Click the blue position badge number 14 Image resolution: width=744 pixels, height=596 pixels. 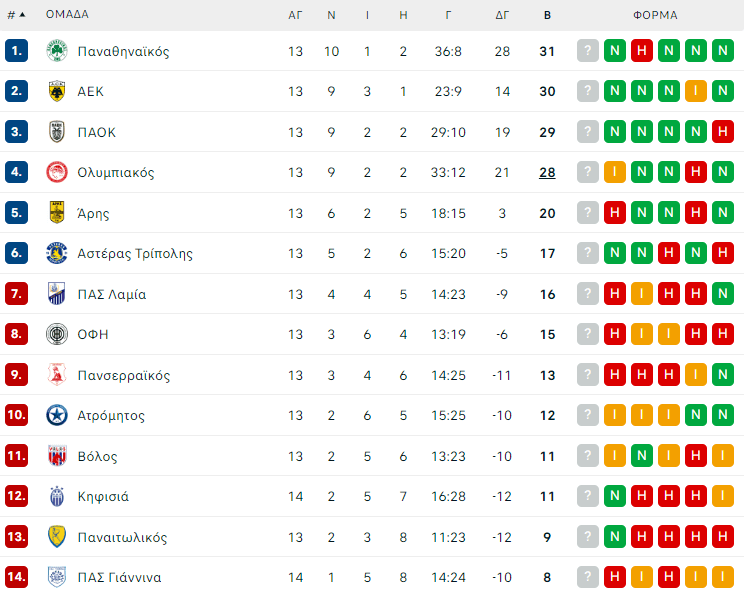click(16, 577)
